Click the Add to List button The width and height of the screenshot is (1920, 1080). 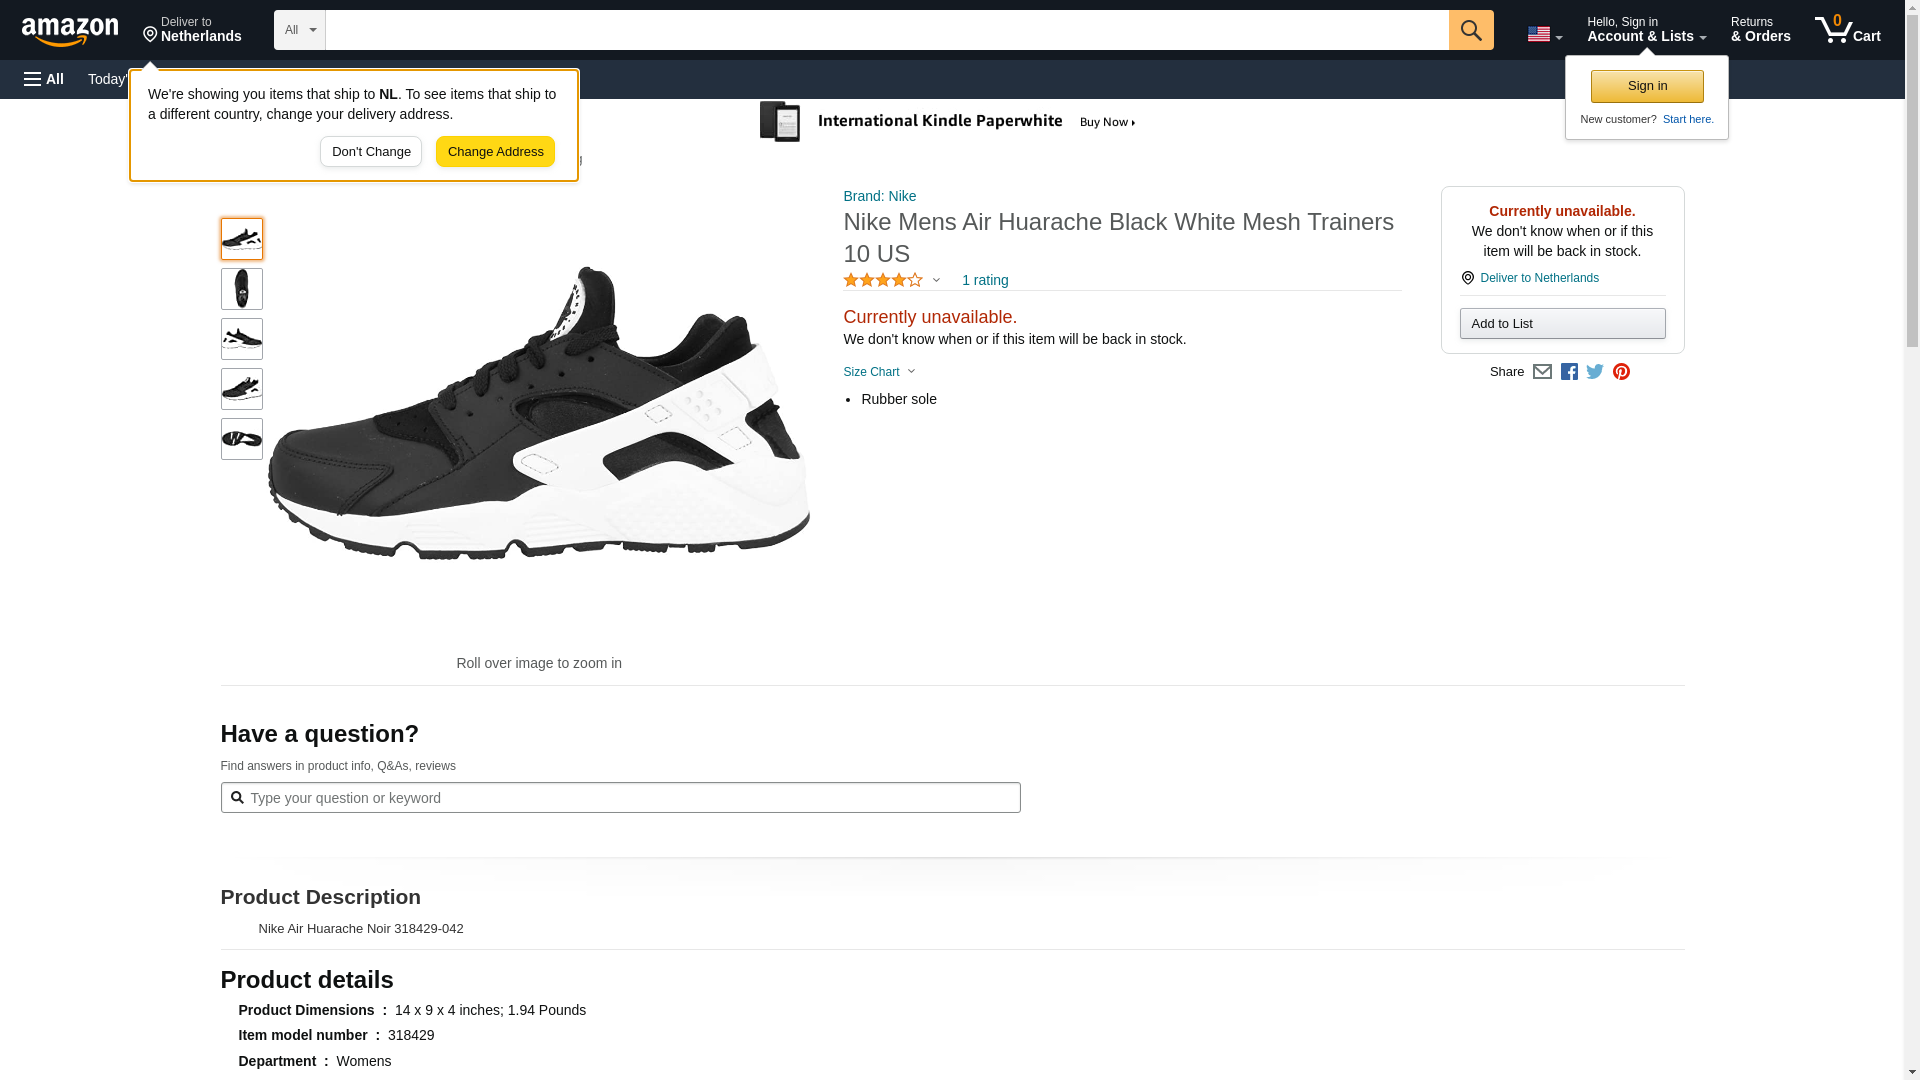tap(1562, 324)
